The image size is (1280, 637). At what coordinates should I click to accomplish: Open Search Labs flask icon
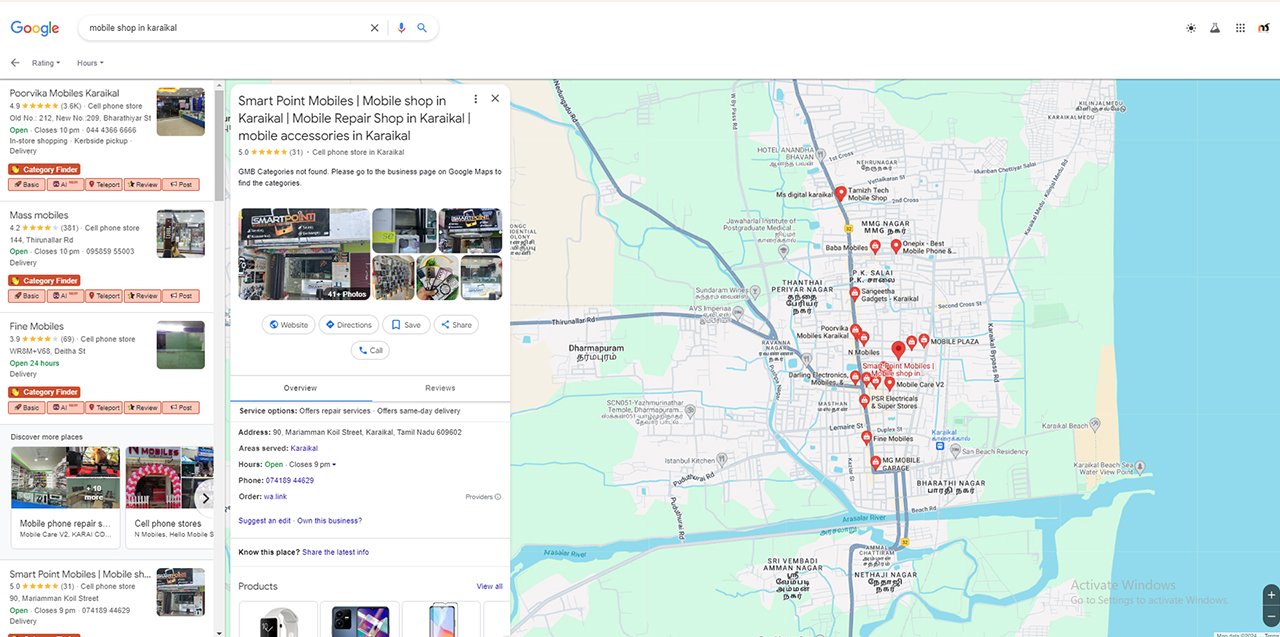tap(1216, 28)
